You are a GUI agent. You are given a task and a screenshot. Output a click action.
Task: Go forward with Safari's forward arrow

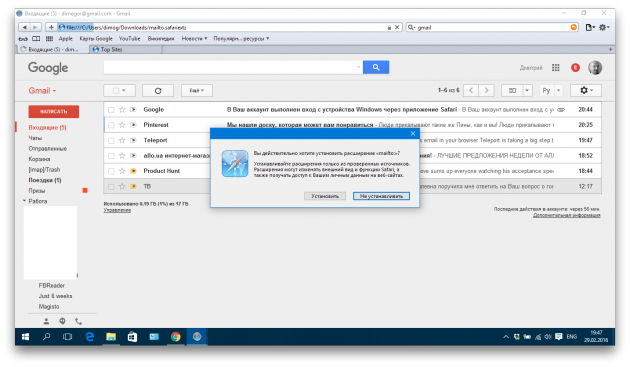pos(35,27)
